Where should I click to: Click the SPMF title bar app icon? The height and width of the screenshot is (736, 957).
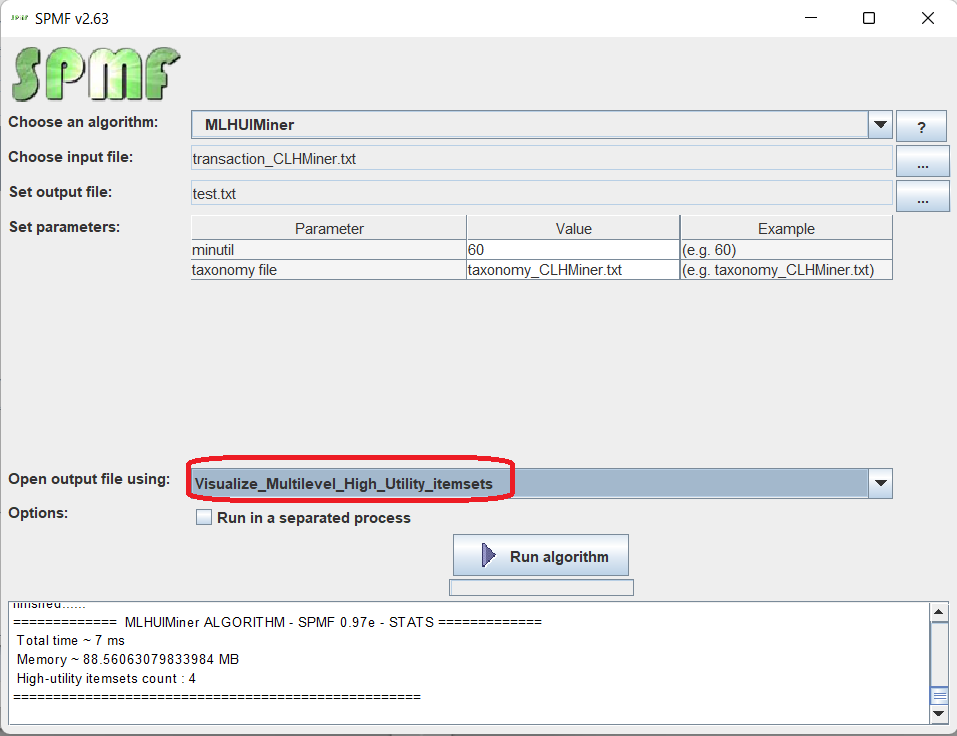(18, 18)
